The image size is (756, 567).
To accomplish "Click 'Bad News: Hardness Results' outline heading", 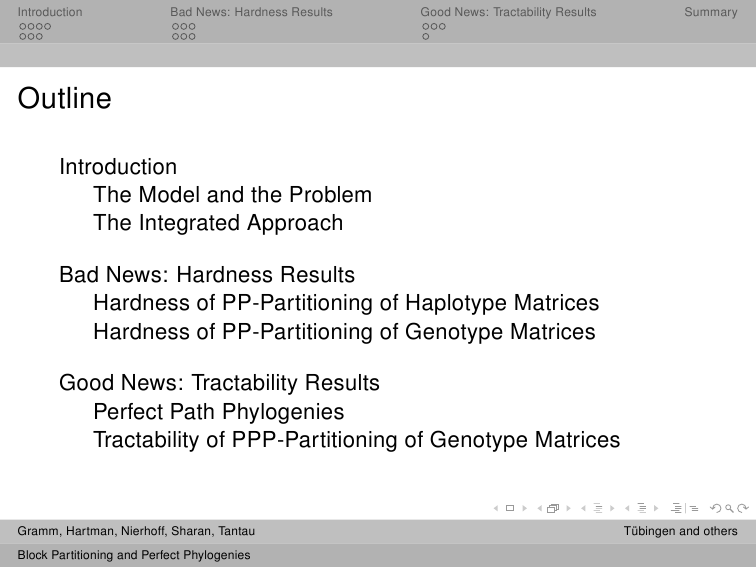I will [x=207, y=275].
